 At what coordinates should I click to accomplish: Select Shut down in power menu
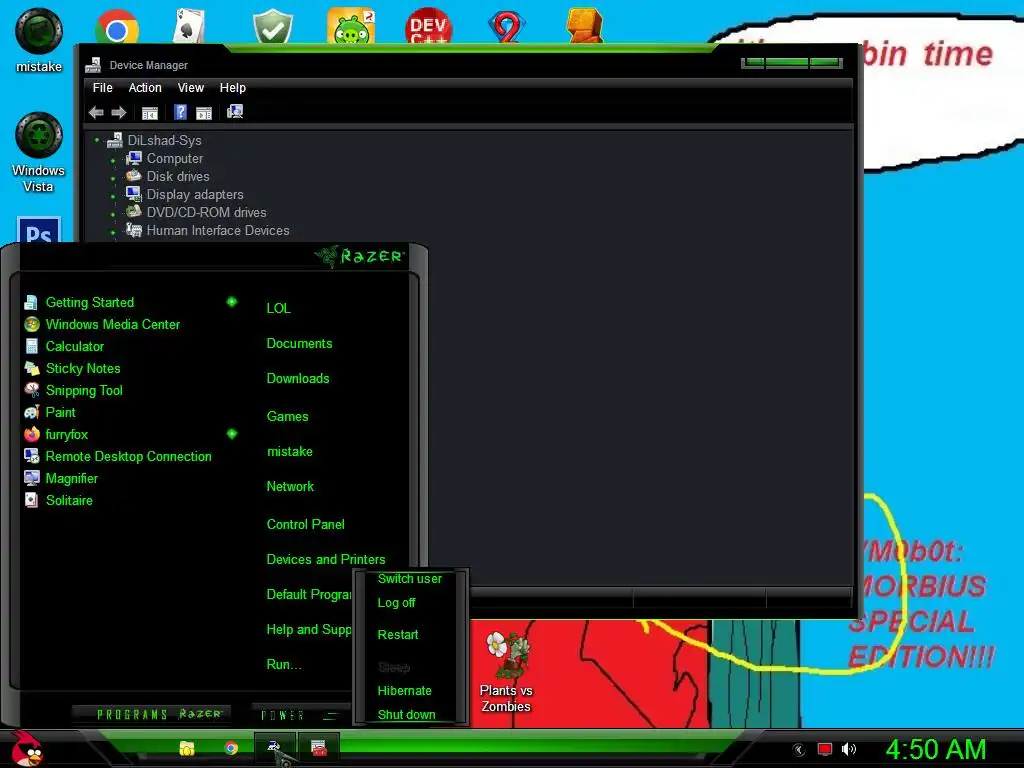[406, 714]
